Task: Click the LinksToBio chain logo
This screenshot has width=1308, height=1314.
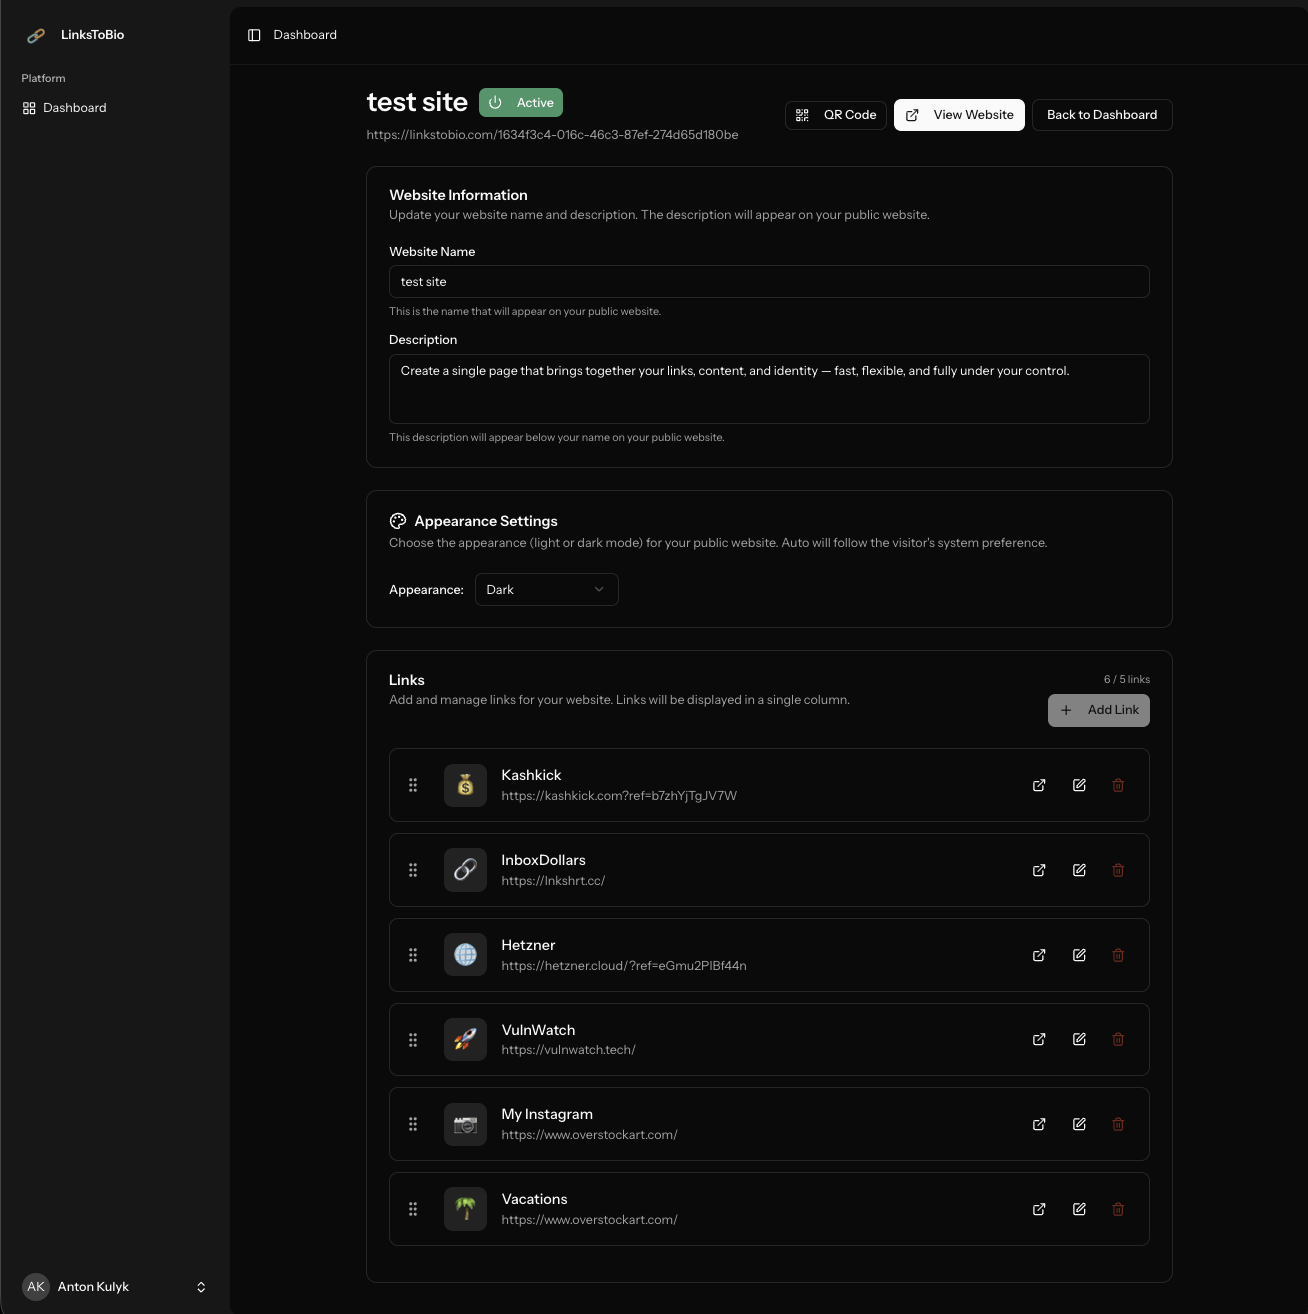Action: tap(36, 34)
